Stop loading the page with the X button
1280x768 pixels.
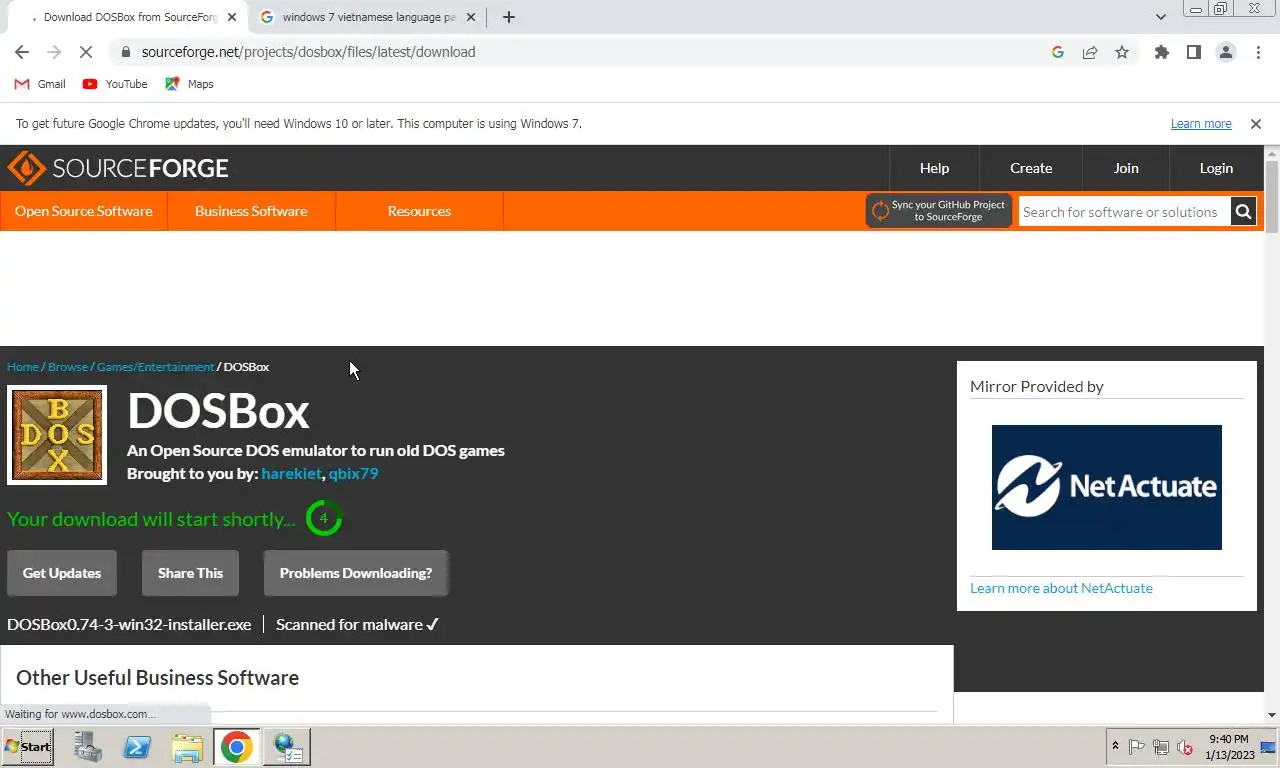pyautogui.click(x=86, y=52)
